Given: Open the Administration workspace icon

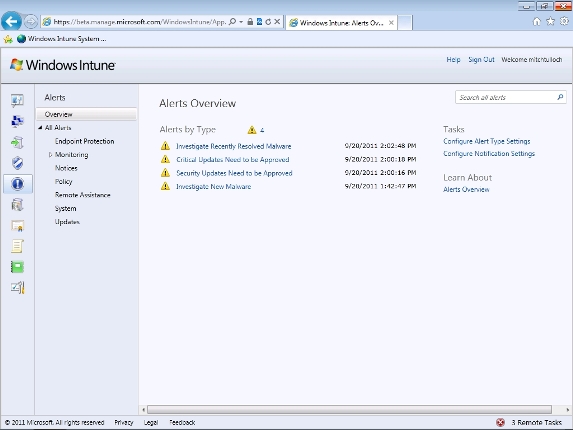Looking at the screenshot, I should (17, 288).
